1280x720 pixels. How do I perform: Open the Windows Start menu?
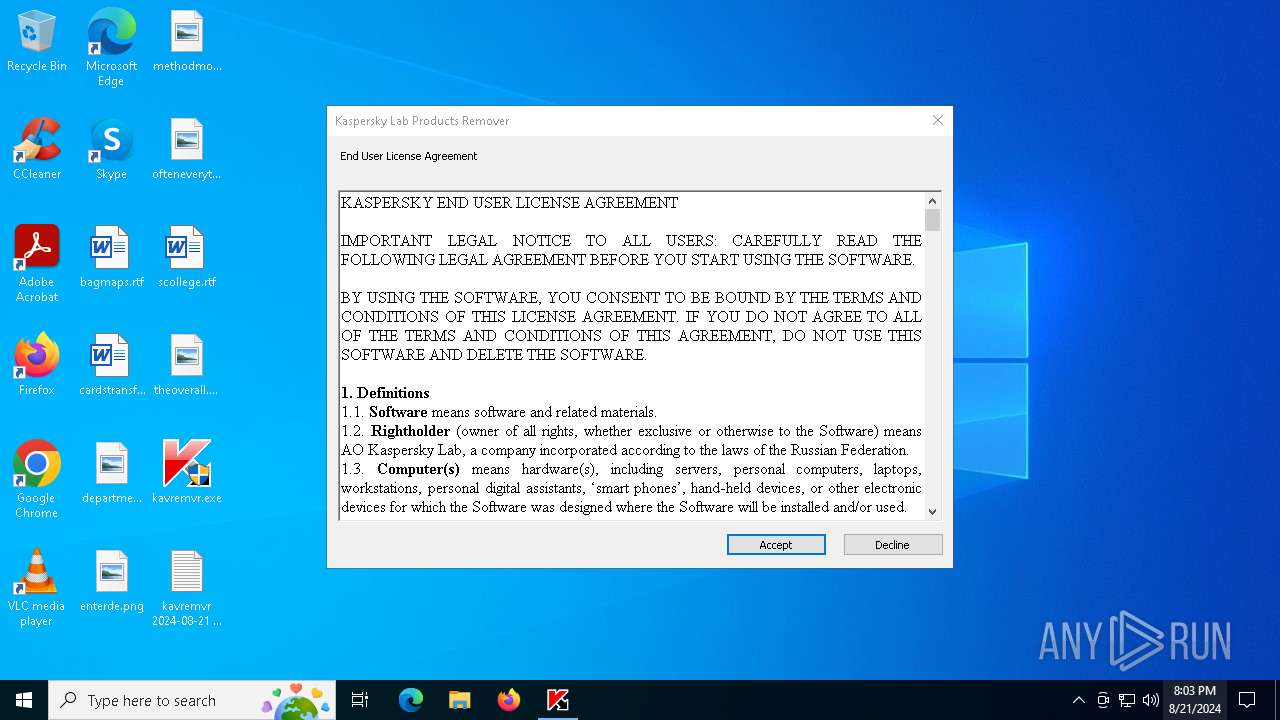(x=24, y=700)
